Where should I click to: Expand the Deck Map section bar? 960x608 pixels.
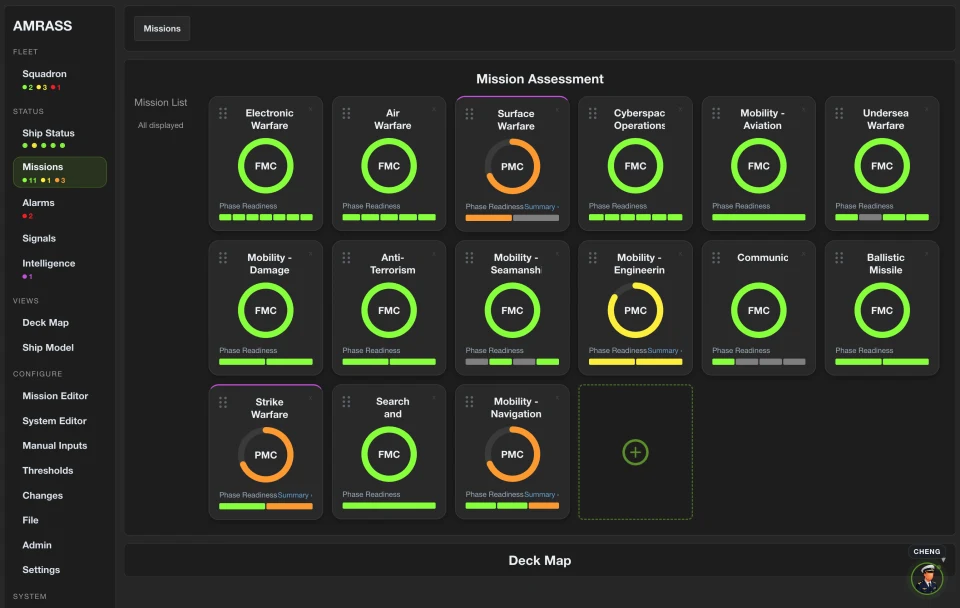tap(540, 560)
